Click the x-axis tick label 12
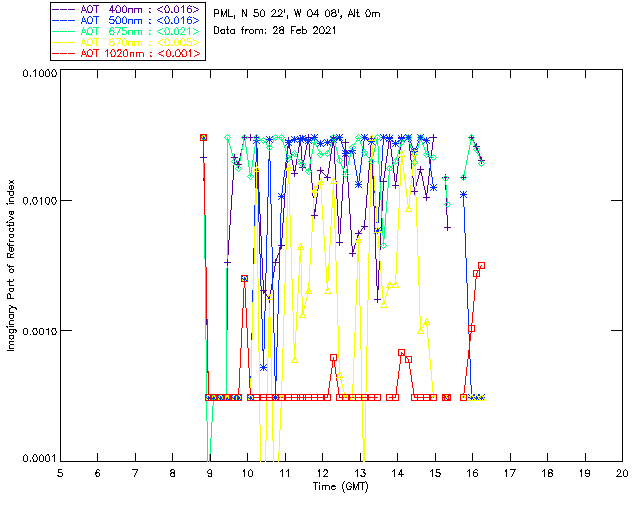640x512 pixels. coord(322,472)
